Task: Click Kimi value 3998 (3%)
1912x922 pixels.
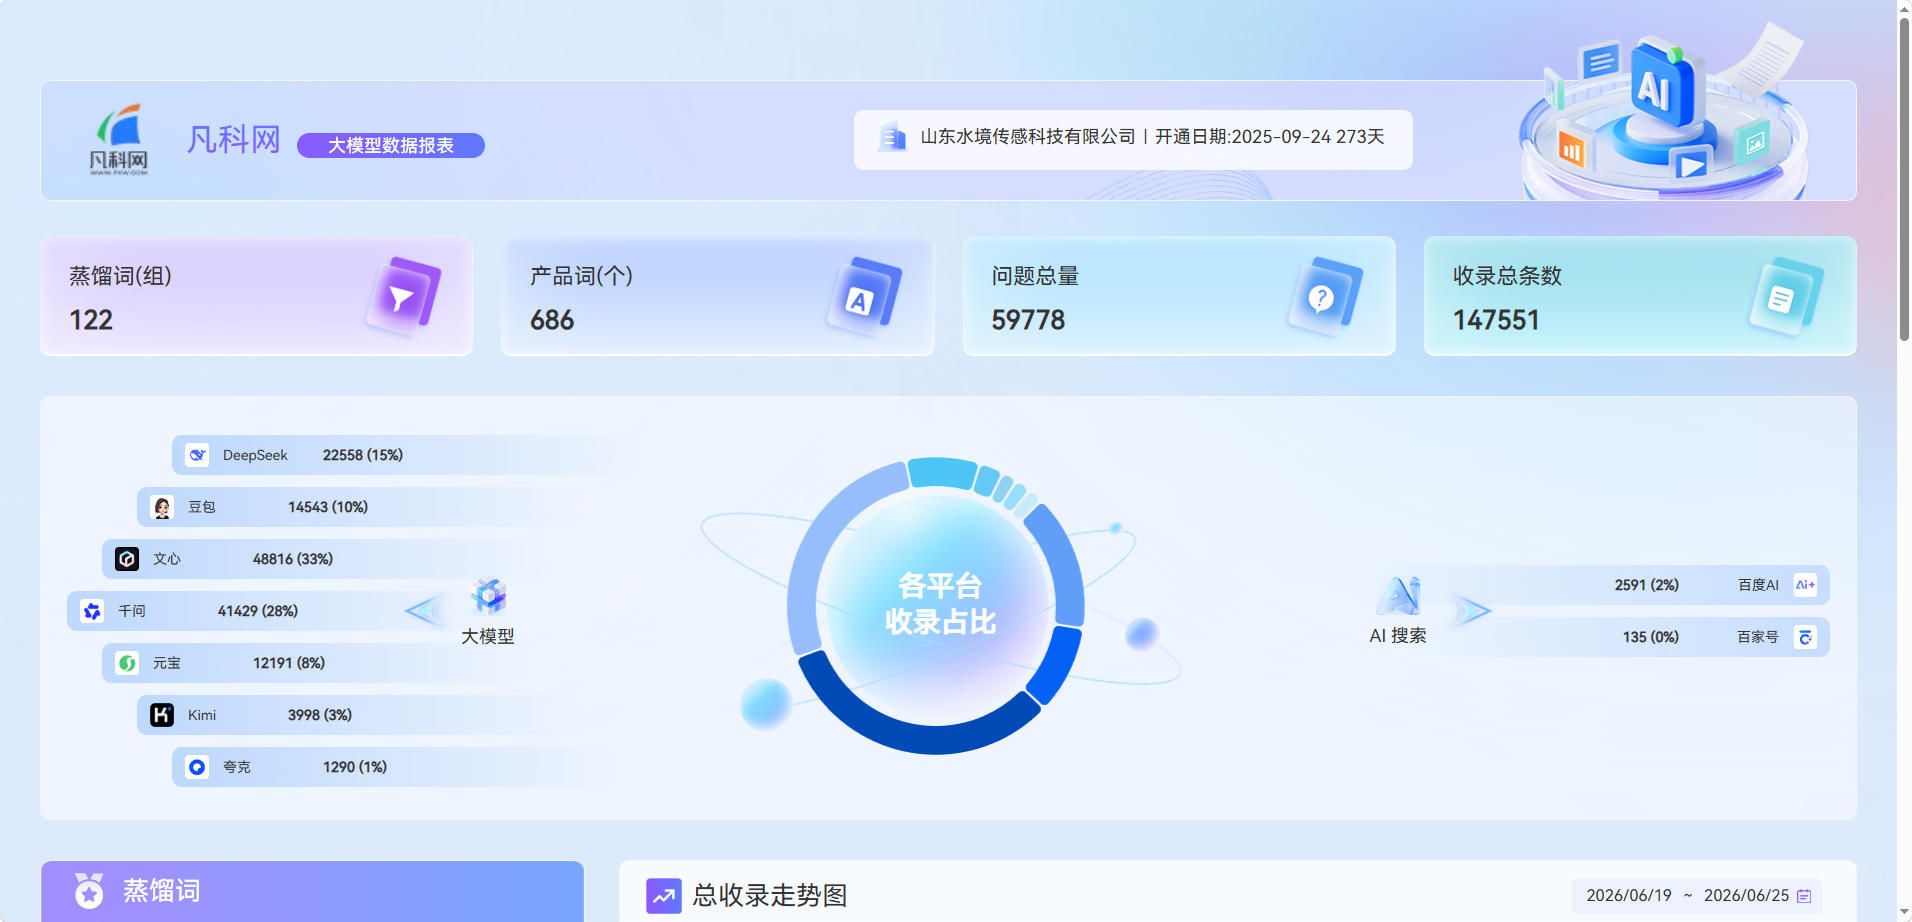Action: (320, 715)
